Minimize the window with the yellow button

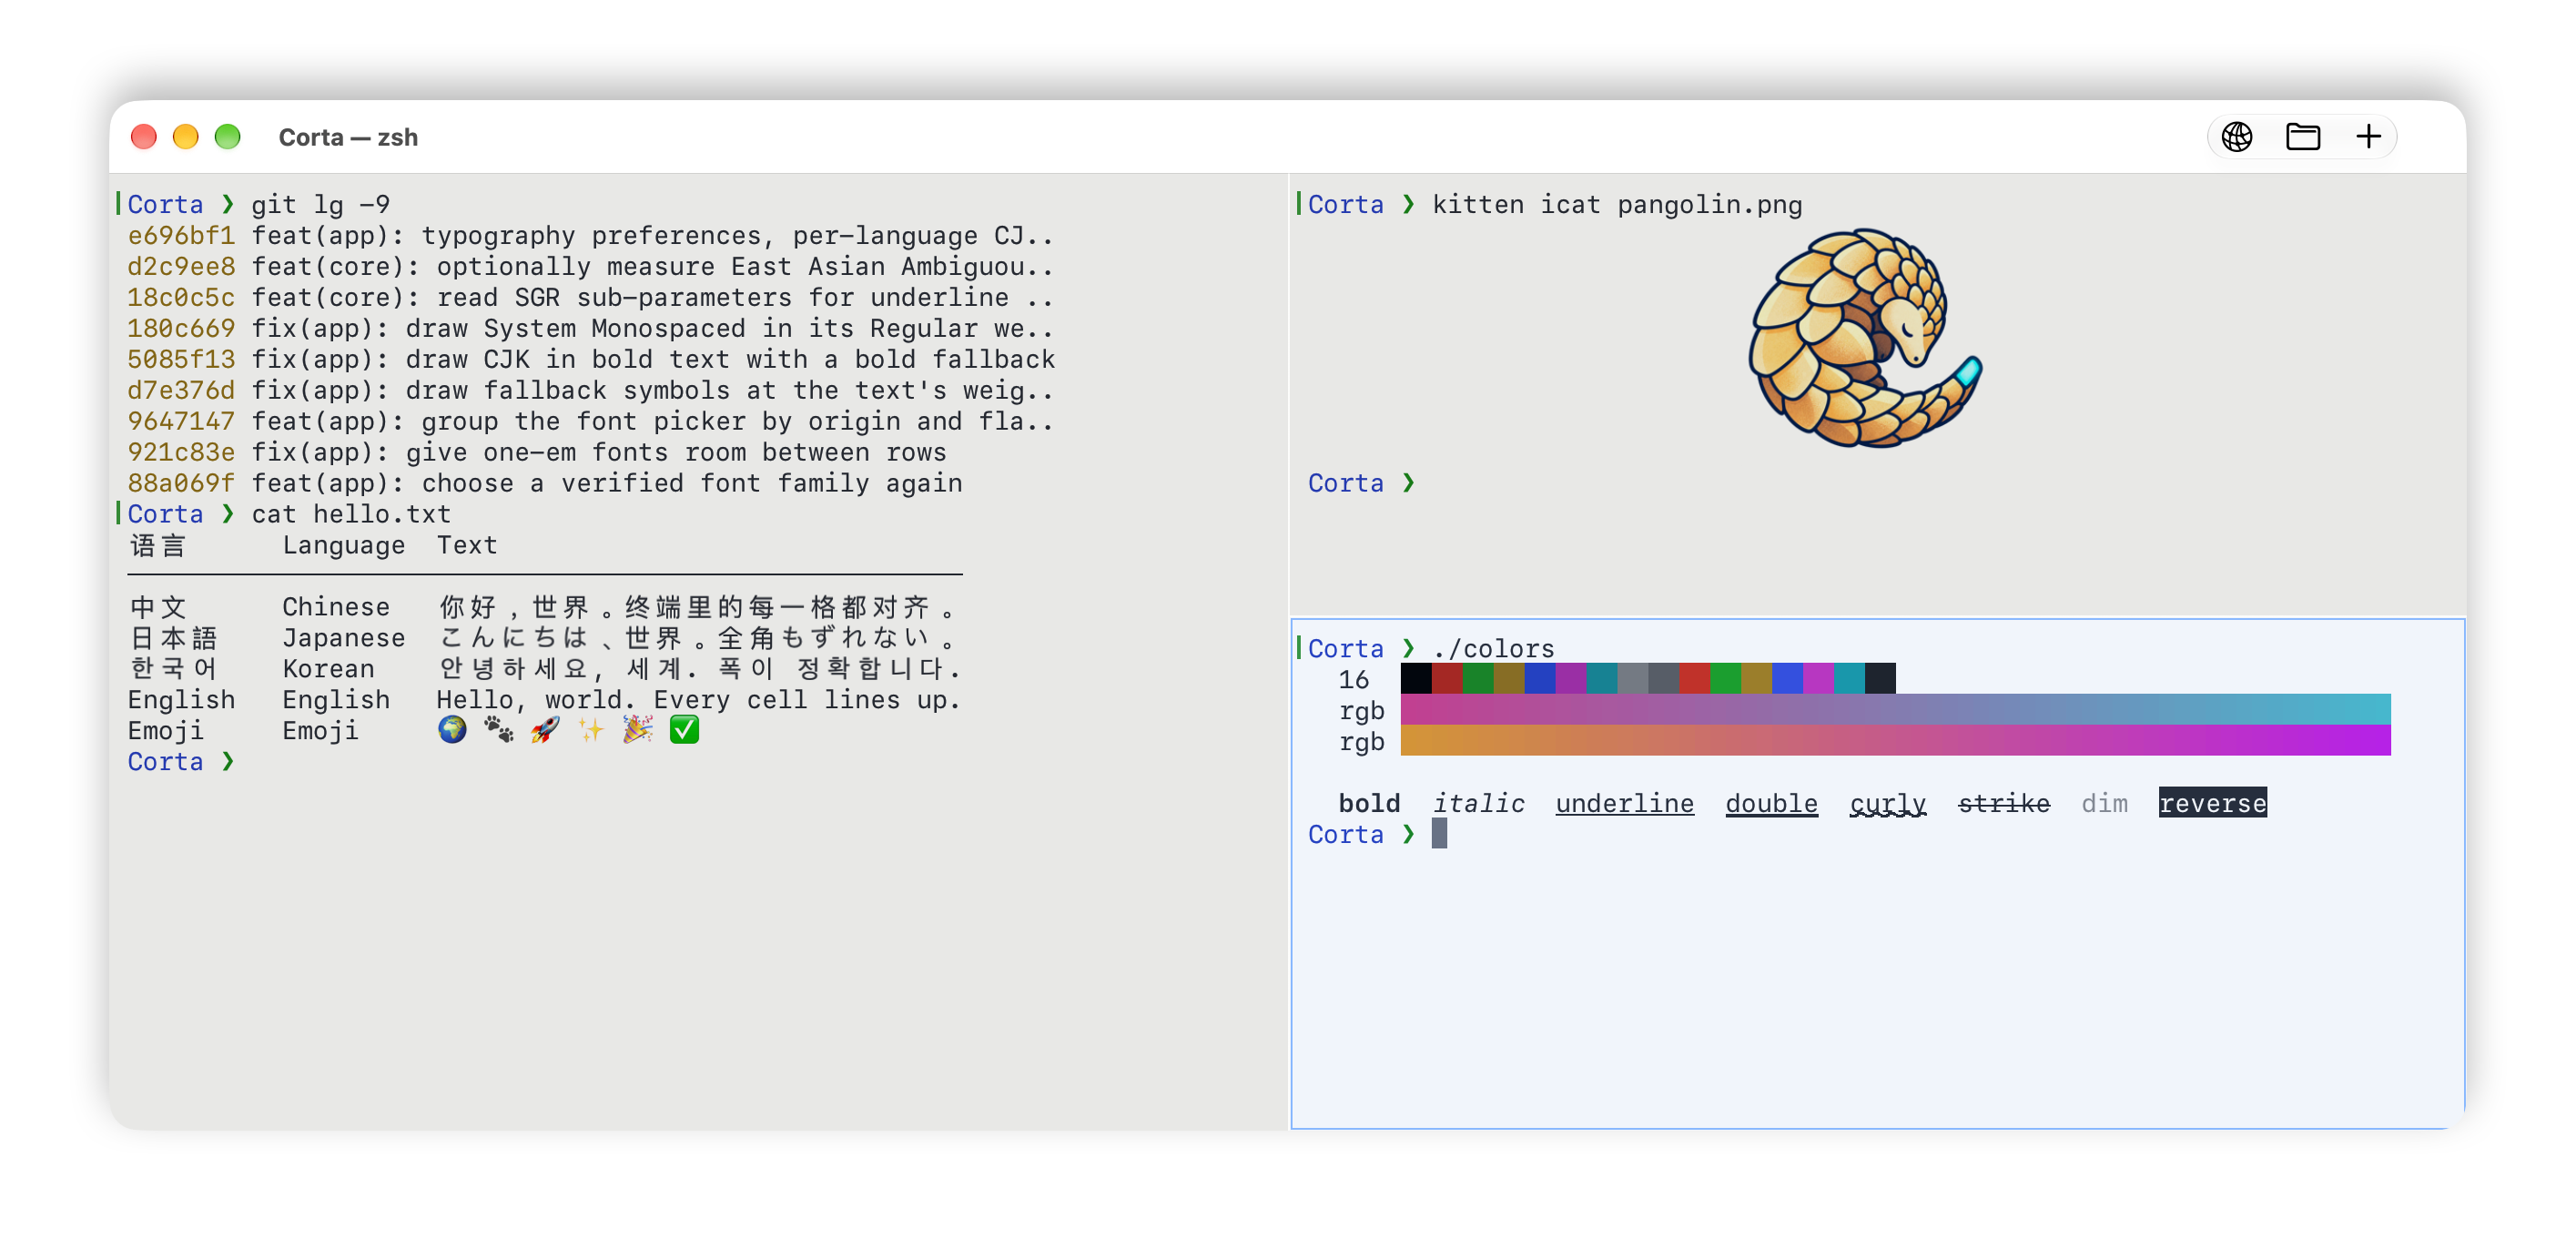tap(186, 136)
